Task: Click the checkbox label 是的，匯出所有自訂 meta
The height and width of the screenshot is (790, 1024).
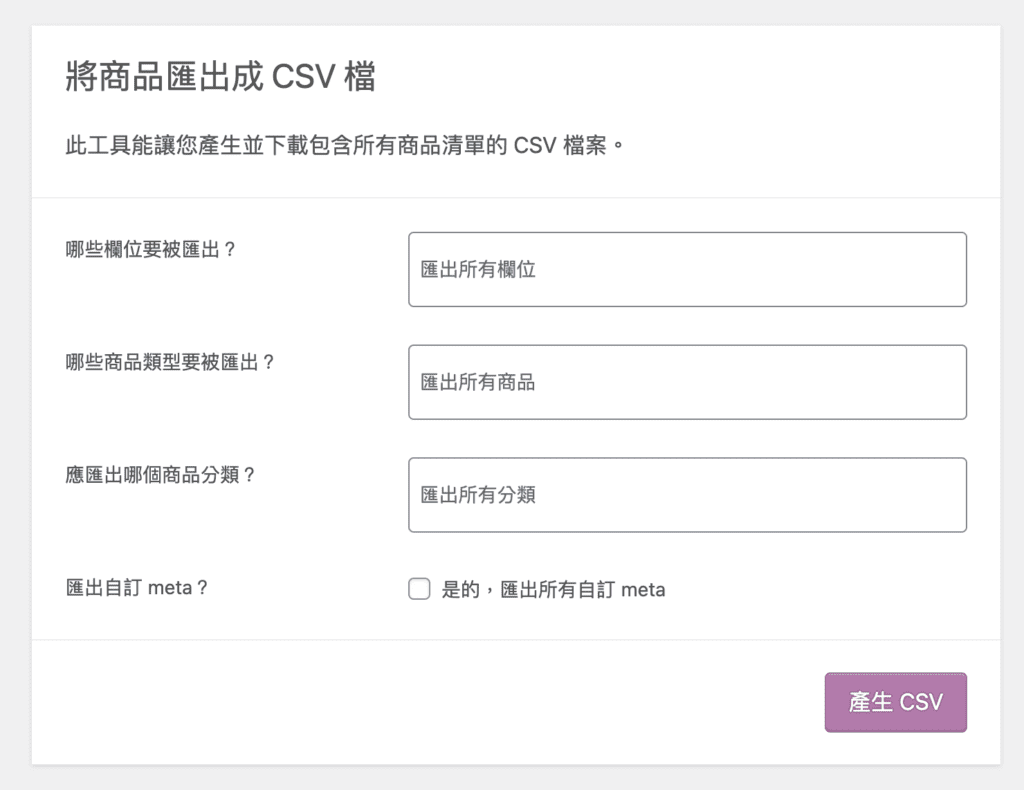Action: click(x=553, y=590)
